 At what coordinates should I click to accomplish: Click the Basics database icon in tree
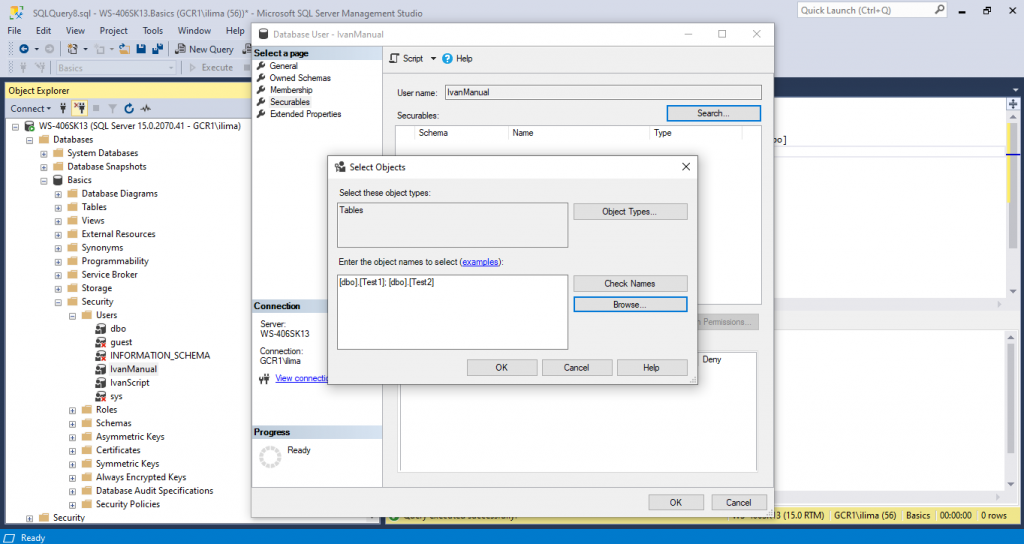58,180
